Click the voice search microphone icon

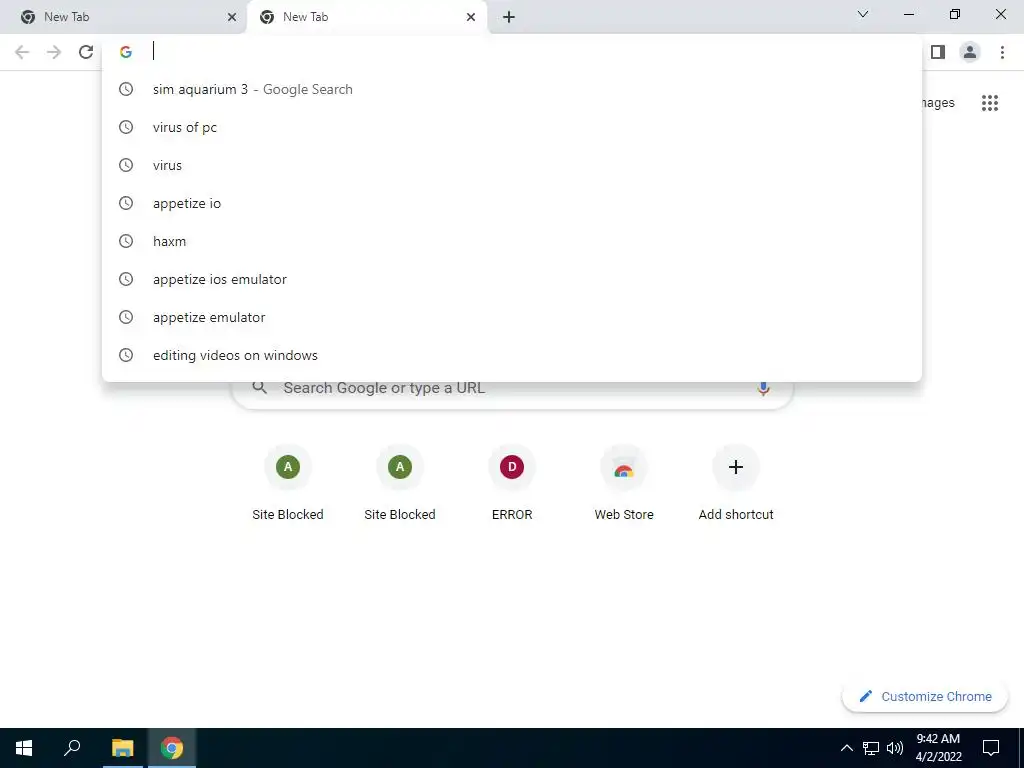tap(763, 388)
